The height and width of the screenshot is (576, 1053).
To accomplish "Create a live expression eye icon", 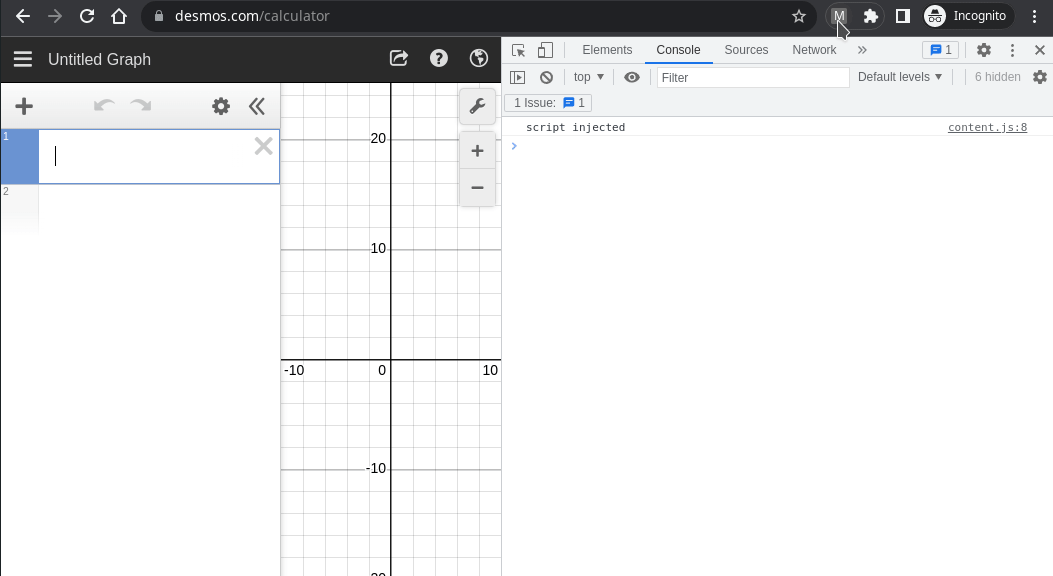I will (632, 77).
